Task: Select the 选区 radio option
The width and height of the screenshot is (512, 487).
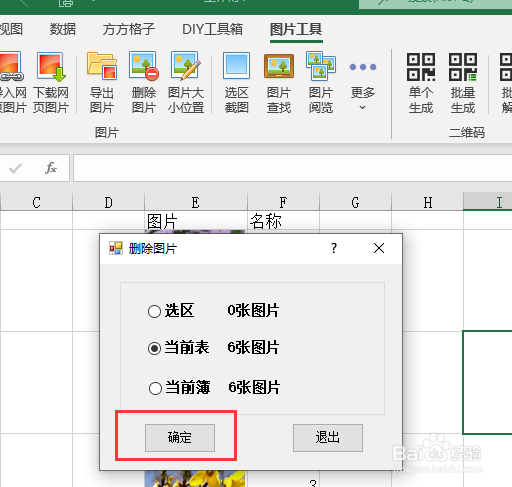Action: pyautogui.click(x=155, y=311)
